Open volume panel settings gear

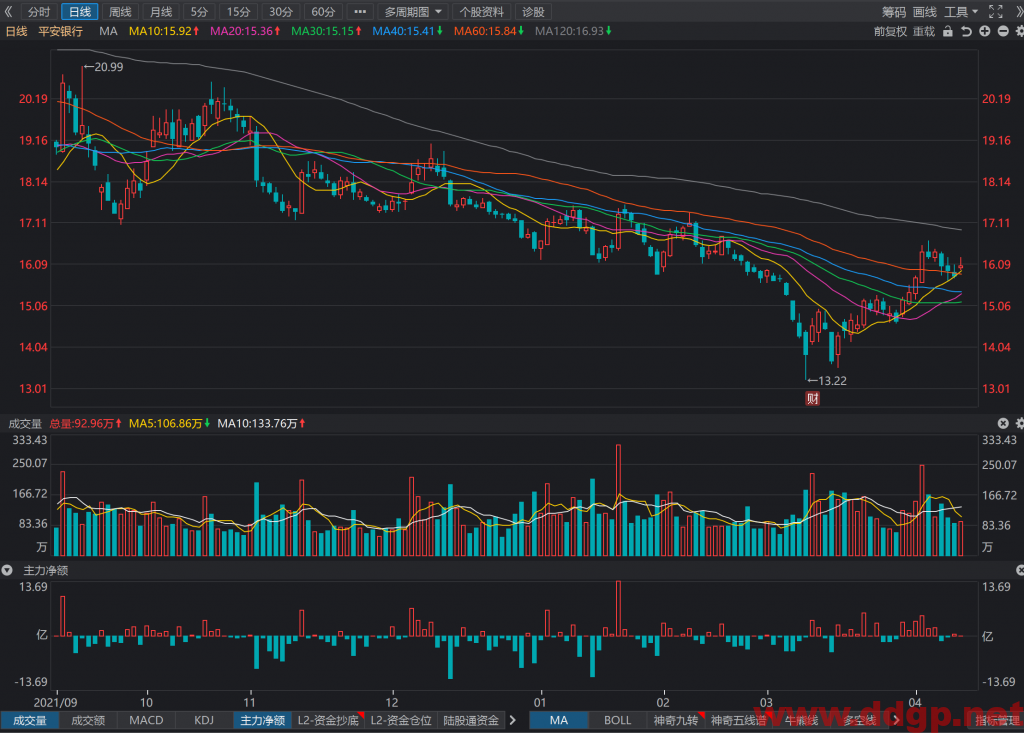click(x=1019, y=423)
